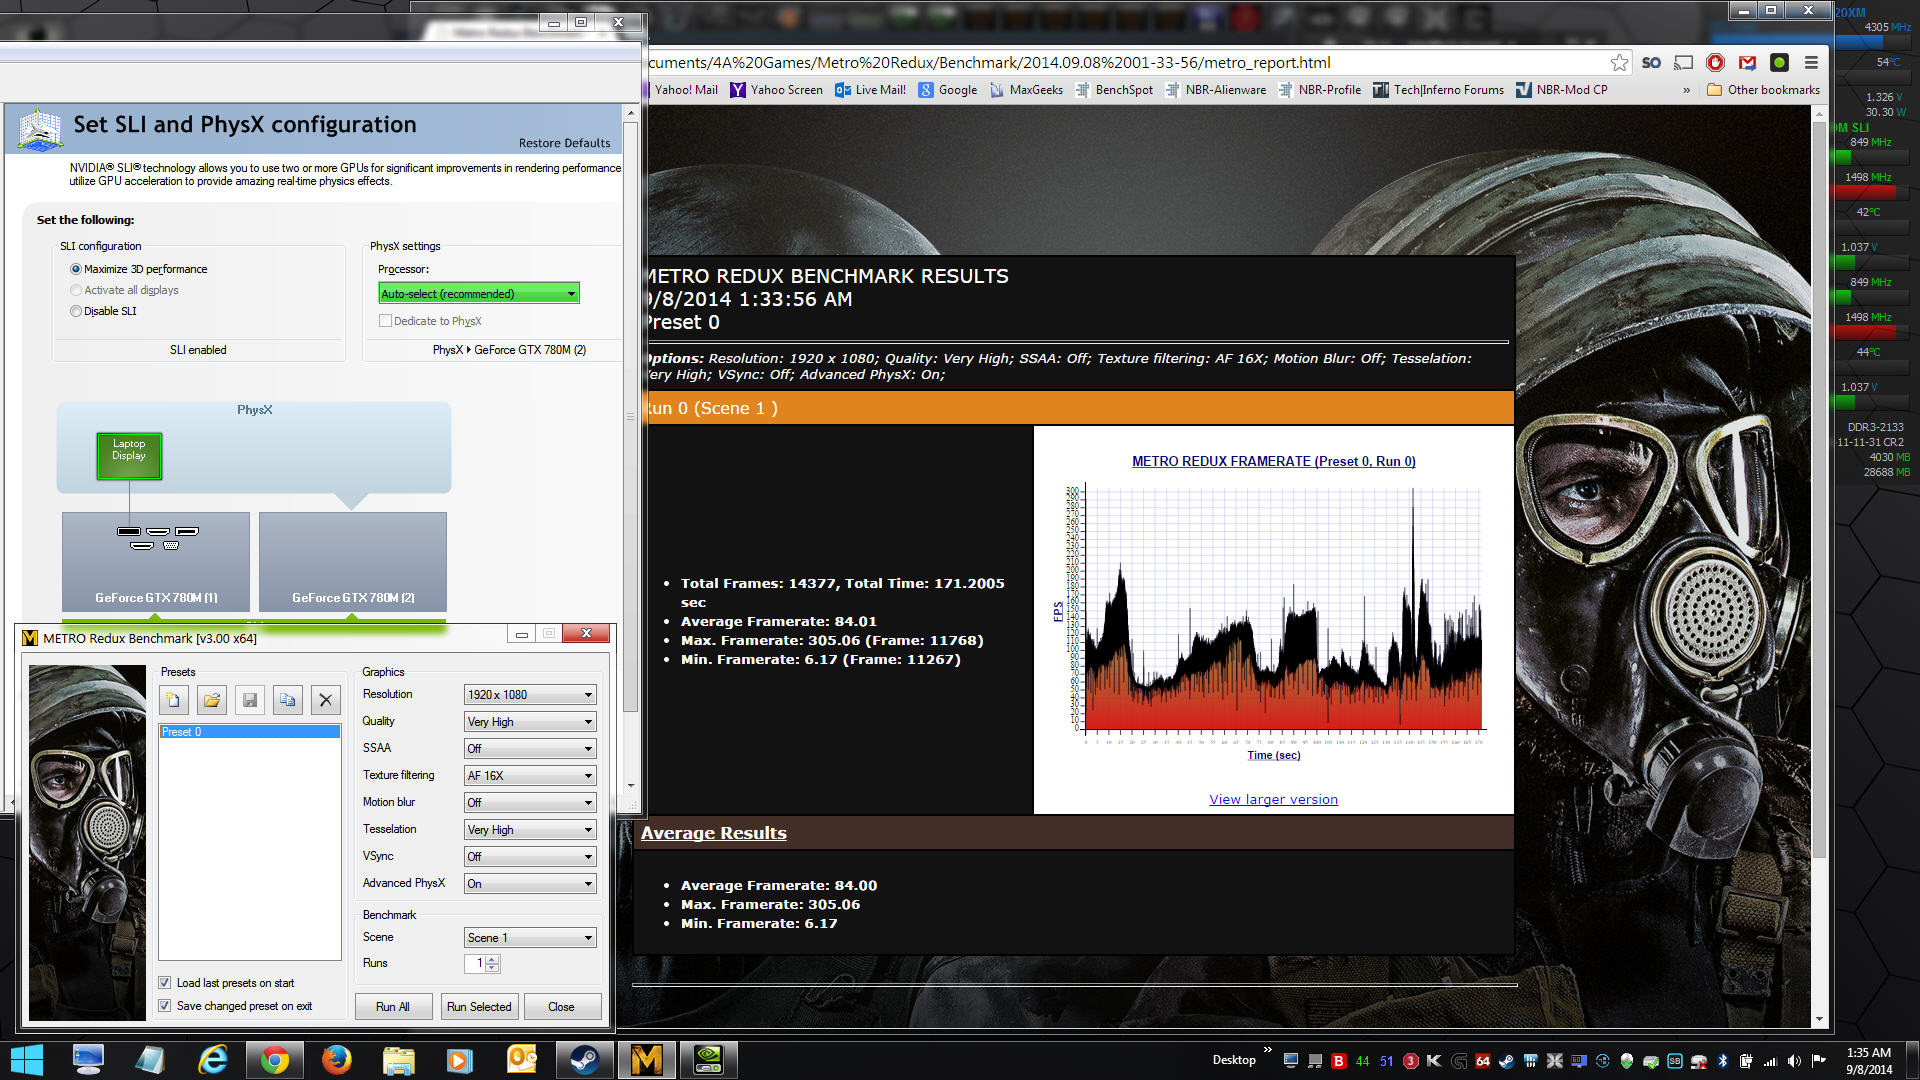Click the Run Selected button
The height and width of the screenshot is (1080, 1920).
point(479,1007)
